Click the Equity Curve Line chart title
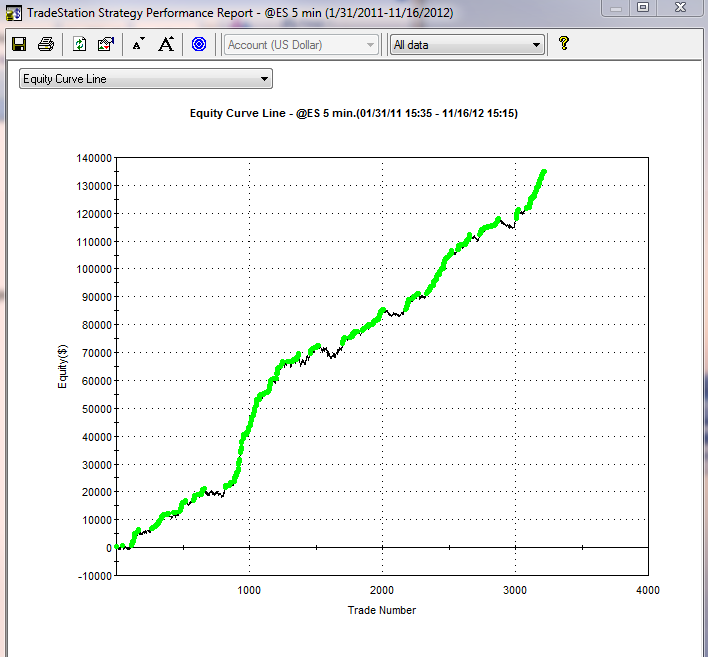The width and height of the screenshot is (708, 657). (x=353, y=114)
